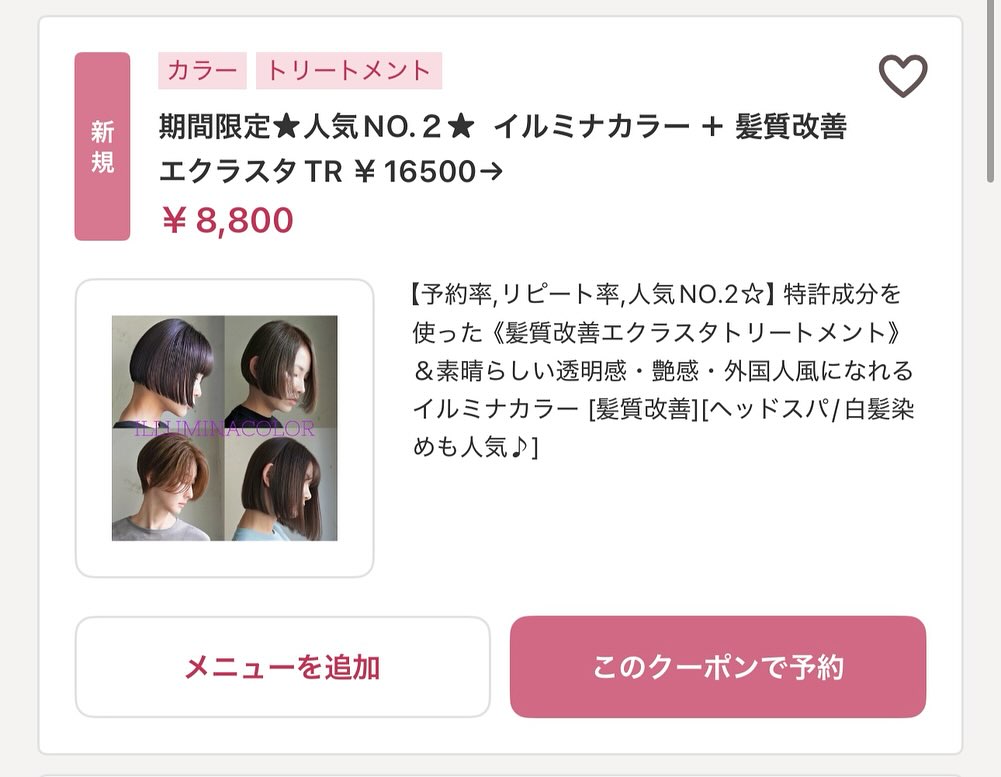
Task: Click the purple bob photo in collage
Action: (x=168, y=371)
